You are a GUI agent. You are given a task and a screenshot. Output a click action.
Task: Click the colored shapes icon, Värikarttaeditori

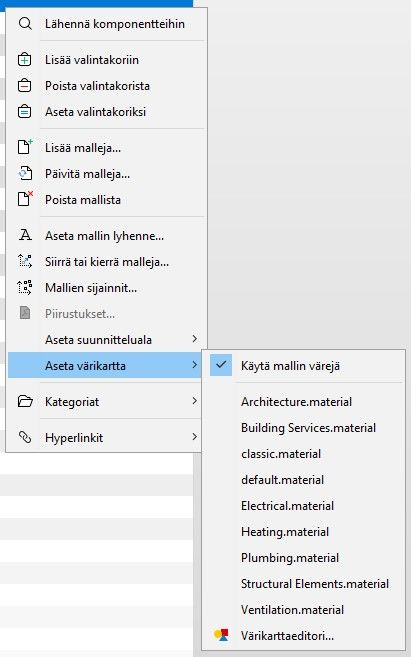(221, 635)
